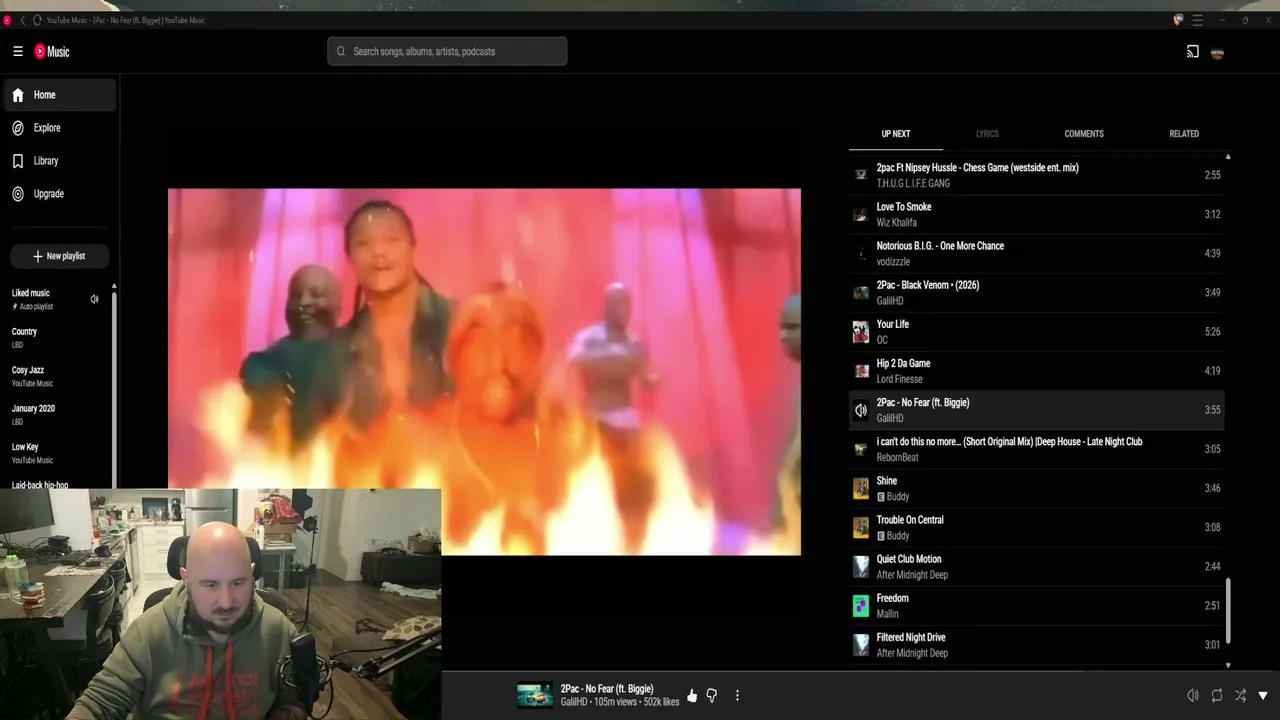Click the Hip 2 Da Game thumbnail

[860, 371]
